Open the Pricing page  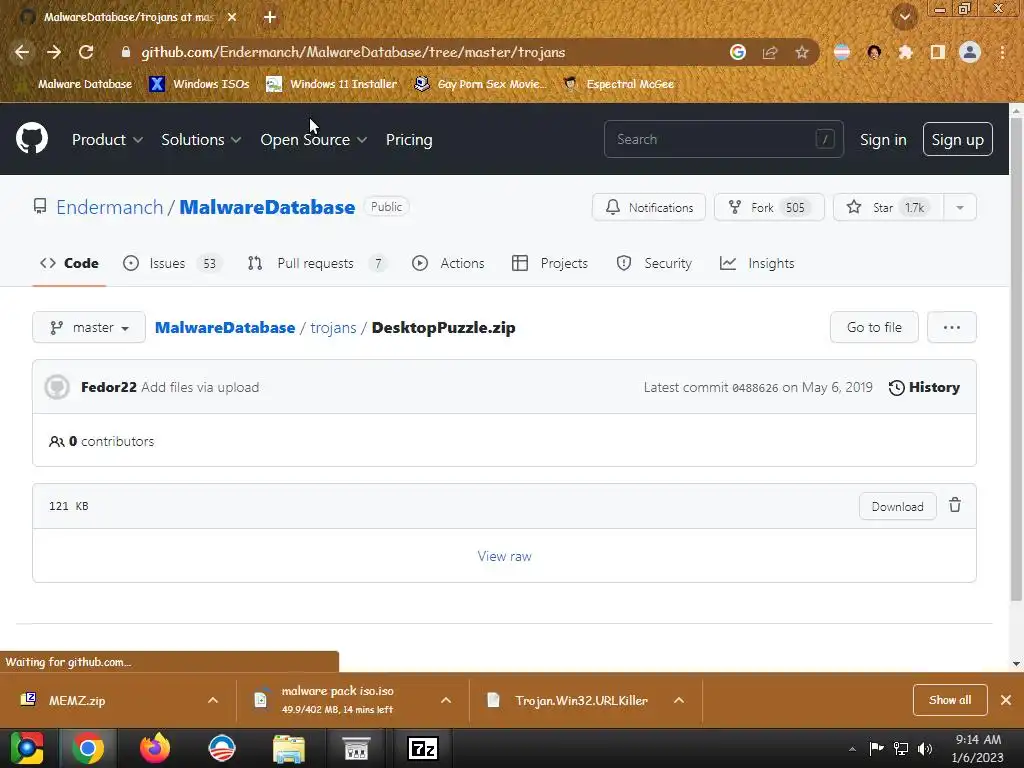pos(409,140)
